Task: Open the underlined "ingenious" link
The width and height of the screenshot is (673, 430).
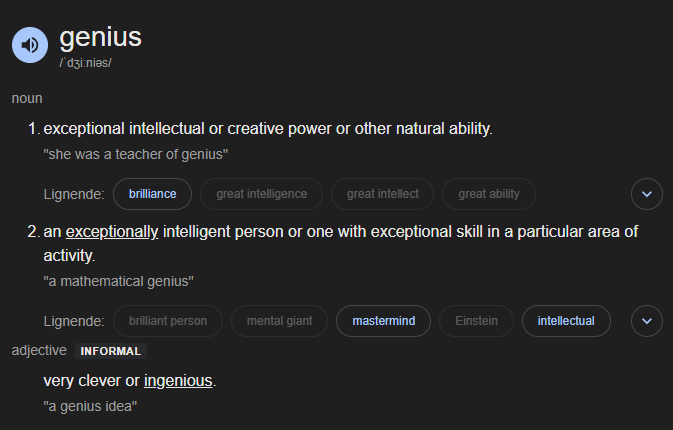Action: pos(178,380)
